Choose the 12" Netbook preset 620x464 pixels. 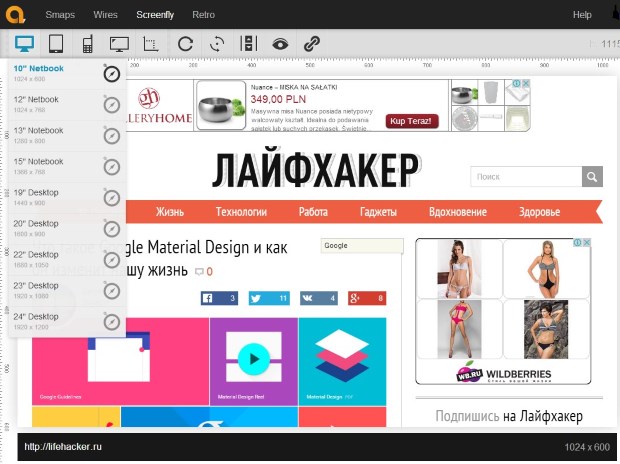66,104
